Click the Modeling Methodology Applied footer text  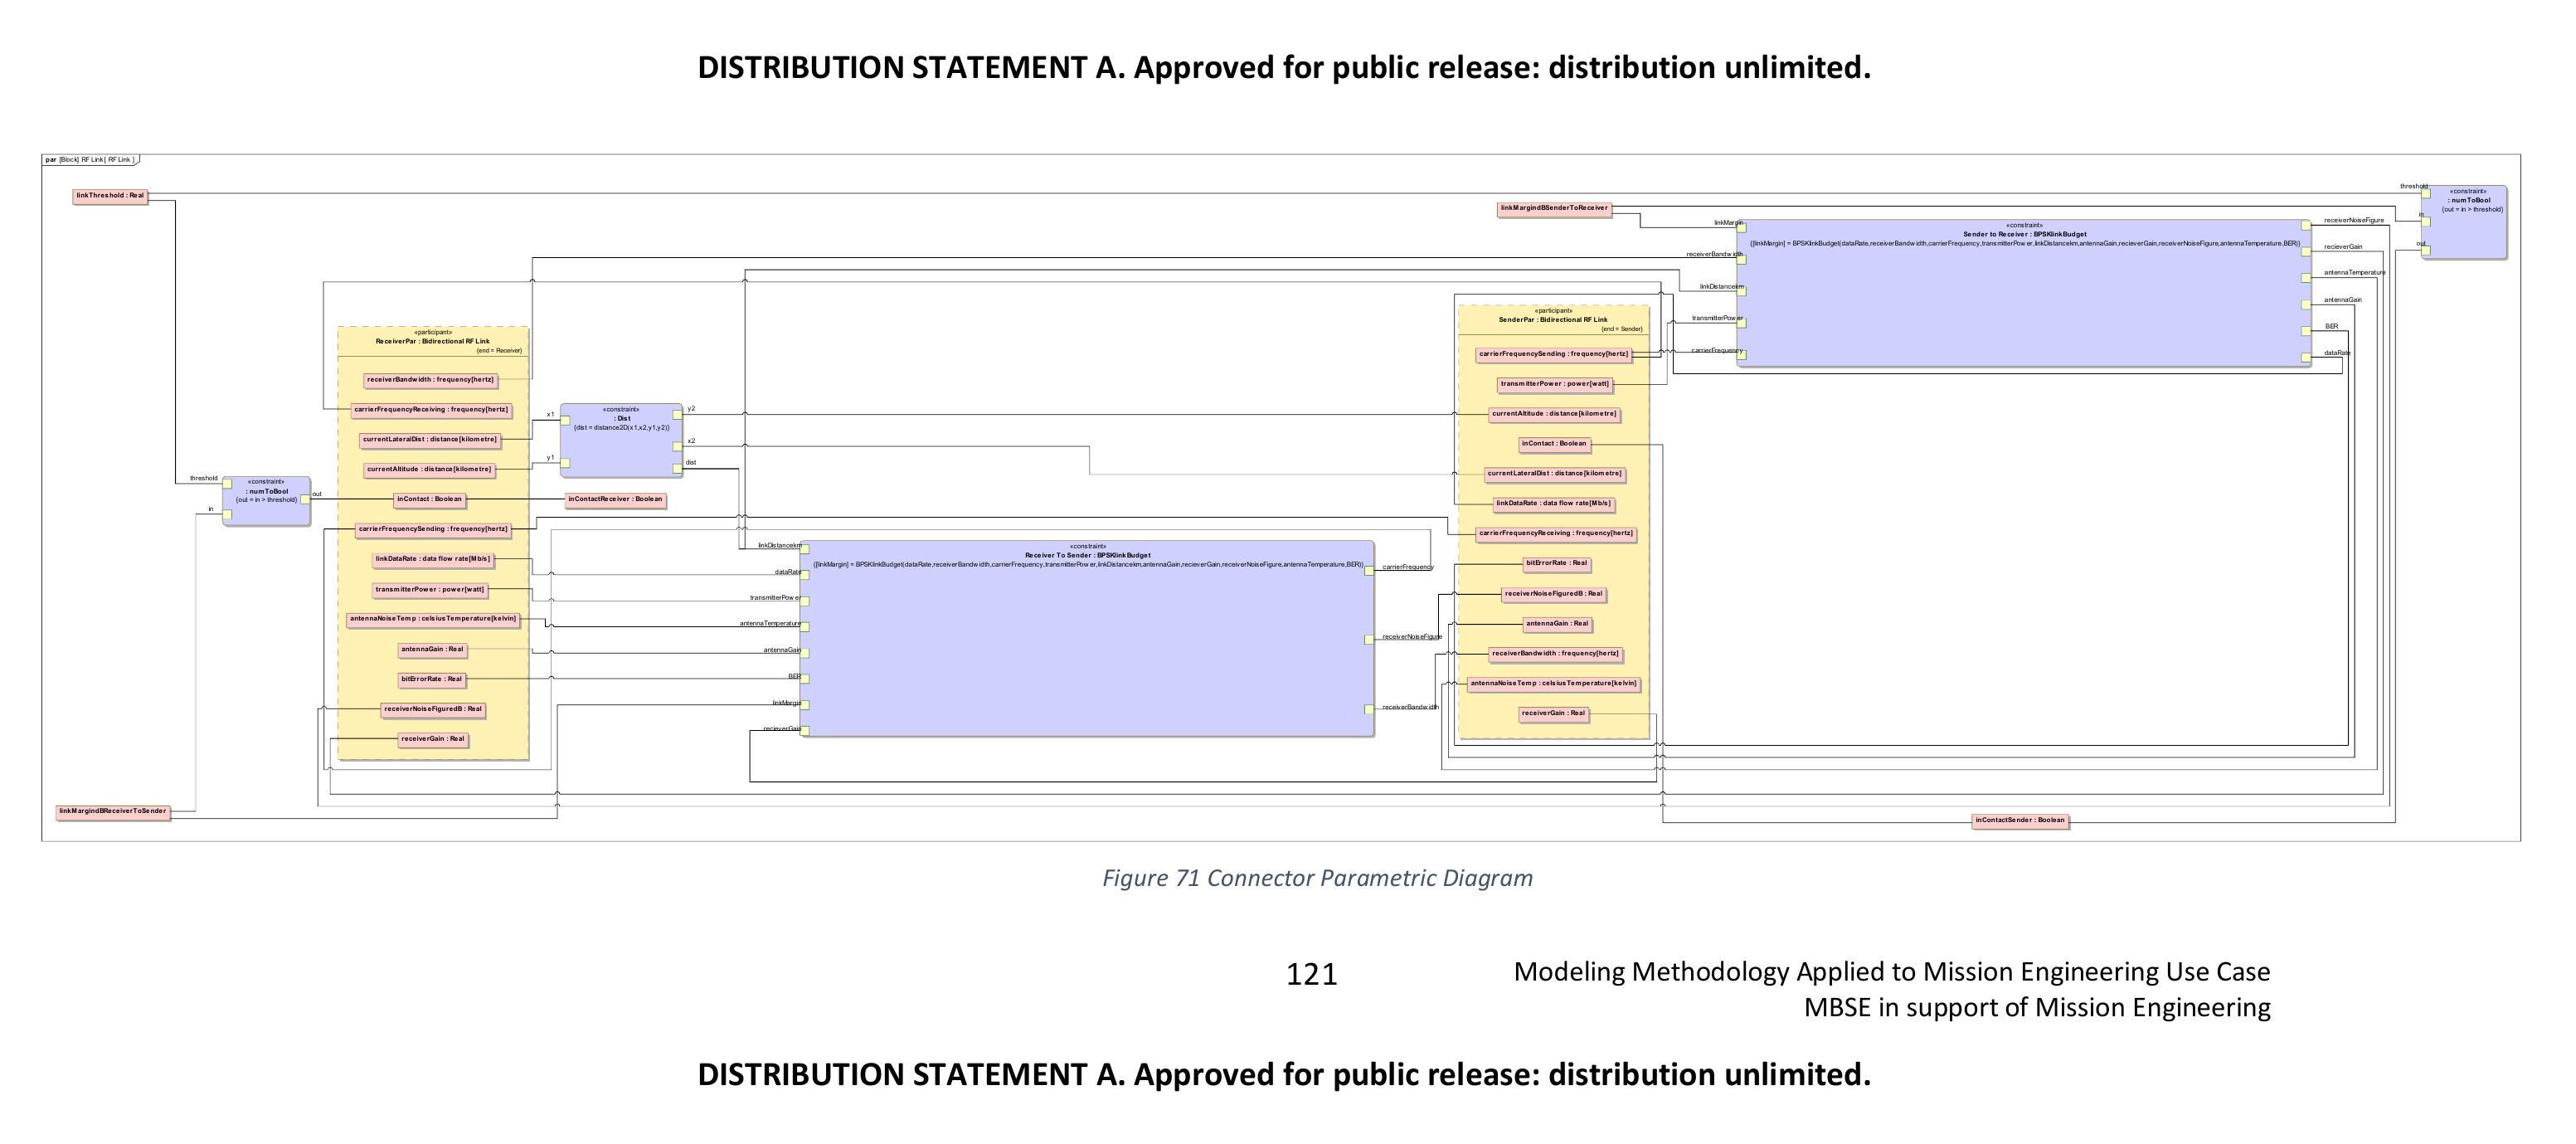[x=1891, y=971]
